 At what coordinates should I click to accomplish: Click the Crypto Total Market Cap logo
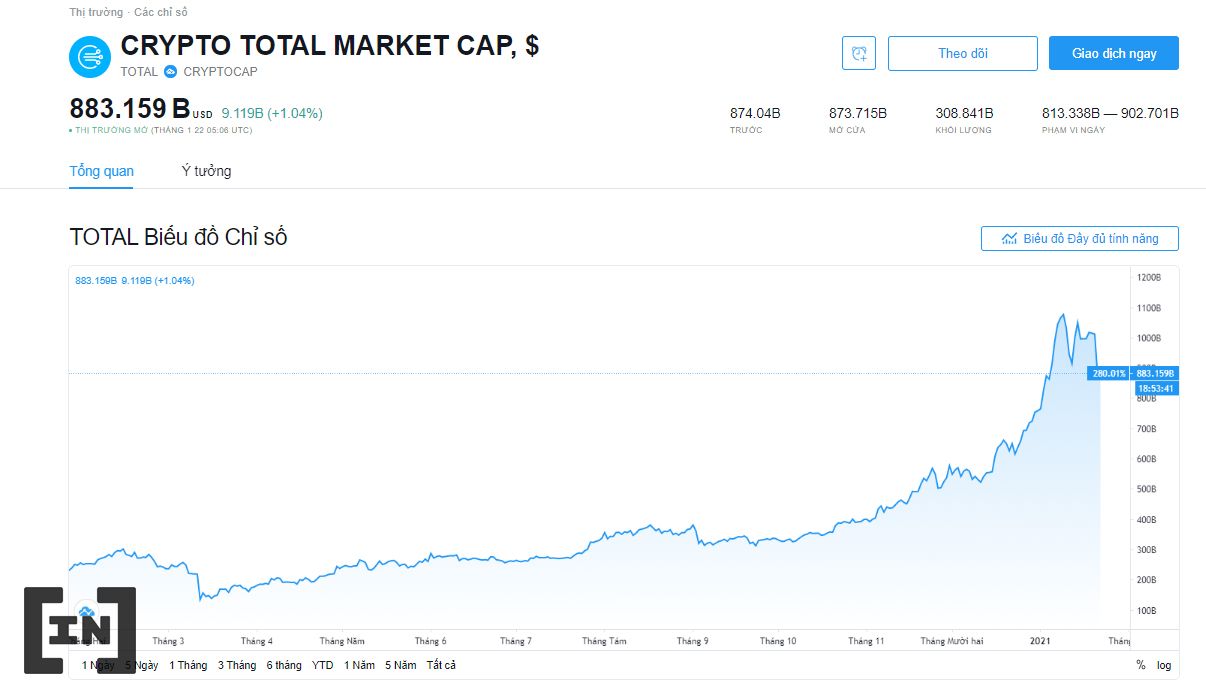click(x=90, y=57)
